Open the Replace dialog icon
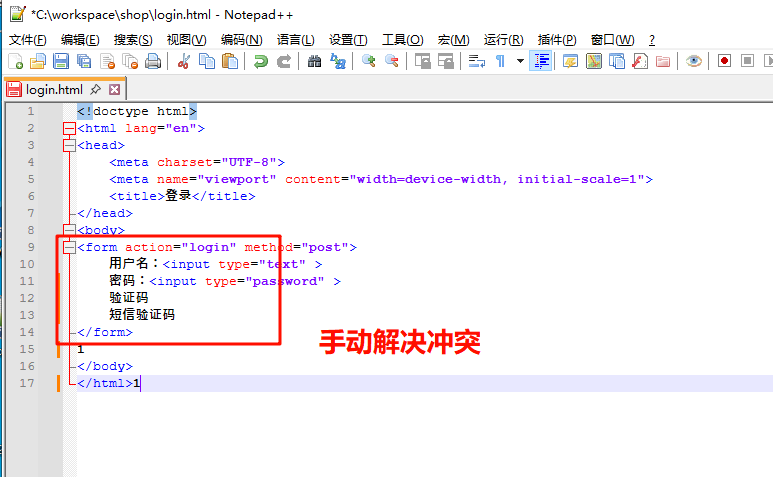This screenshot has width=773, height=477. pyautogui.click(x=338, y=62)
